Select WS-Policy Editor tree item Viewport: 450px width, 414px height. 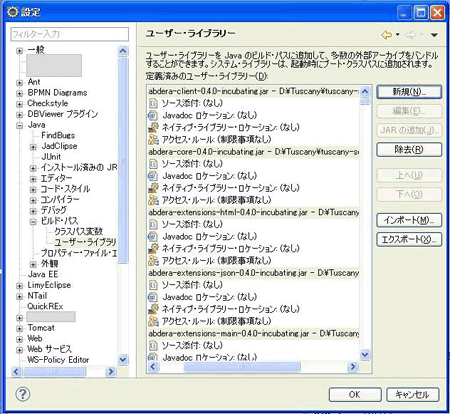pyautogui.click(x=58, y=360)
